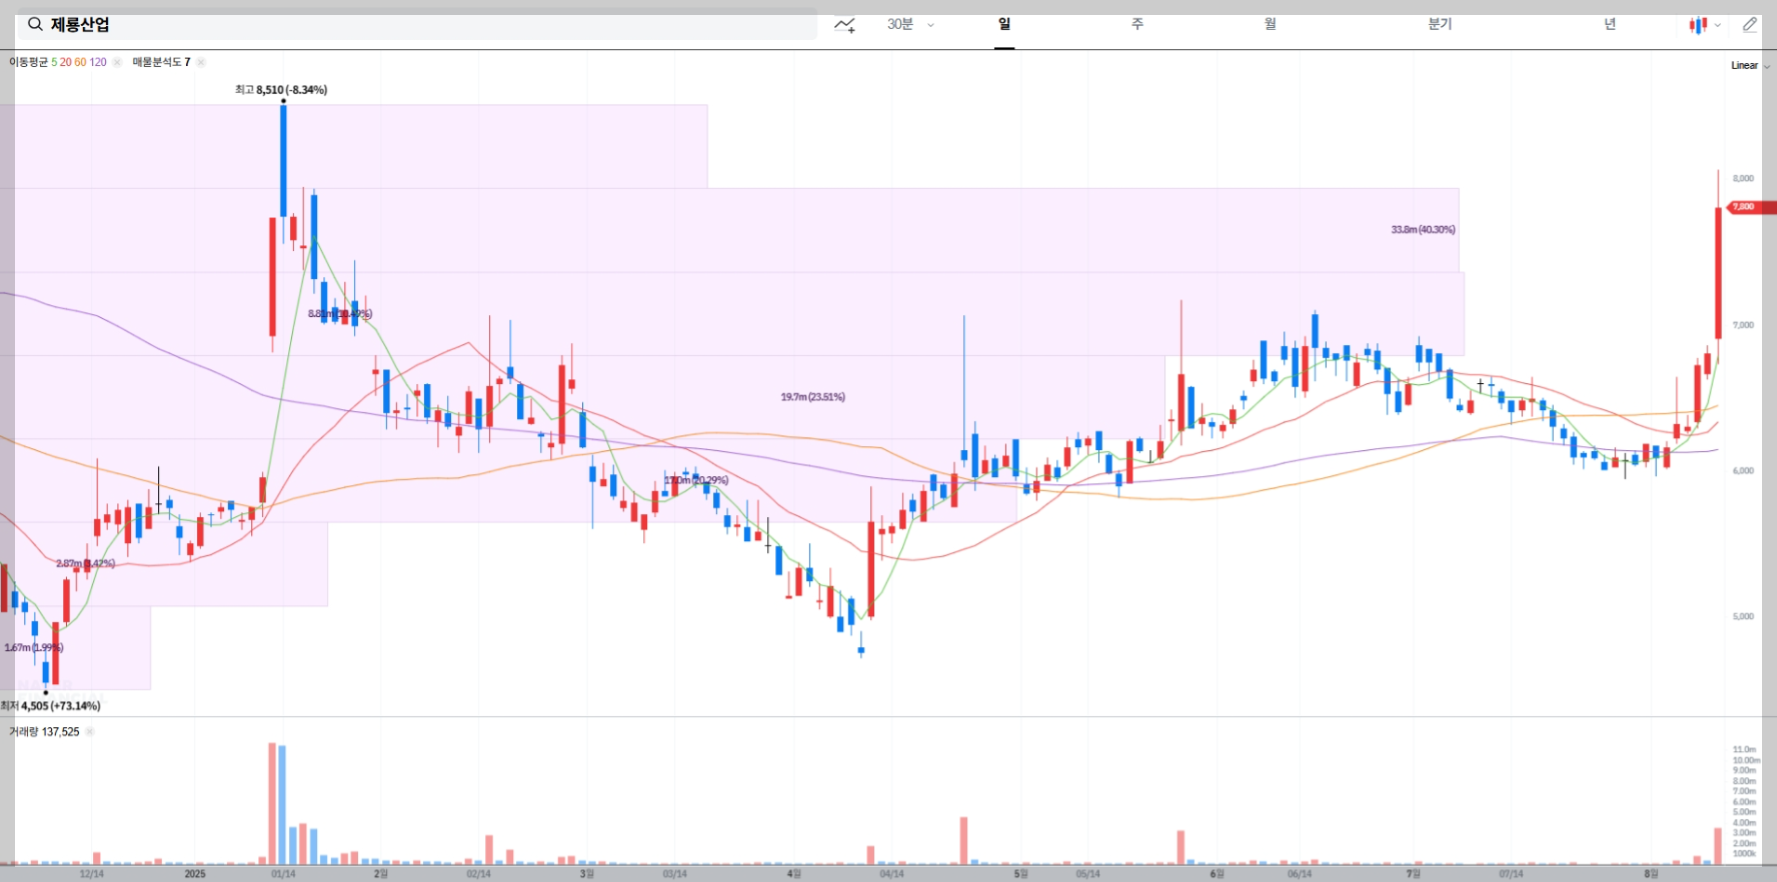The image size is (1777, 882).
Task: Select the 일 daily tab
Action: [1004, 24]
